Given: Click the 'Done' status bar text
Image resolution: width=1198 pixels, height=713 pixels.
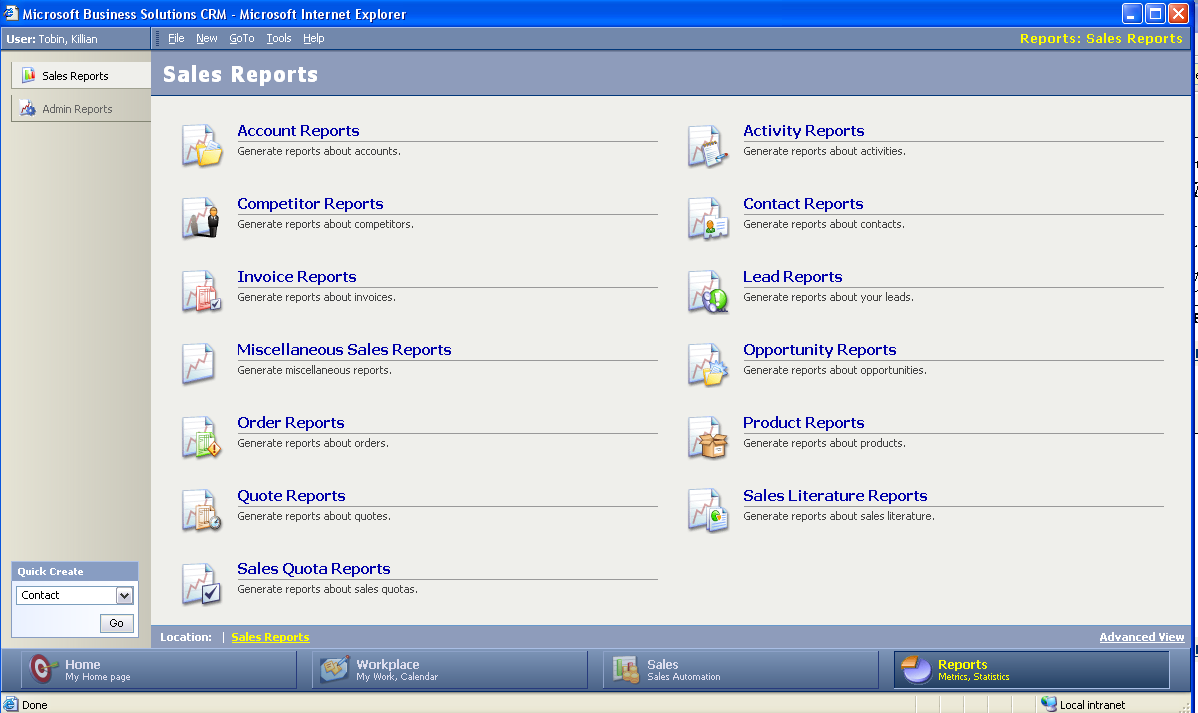Looking at the screenshot, I should (x=34, y=705).
